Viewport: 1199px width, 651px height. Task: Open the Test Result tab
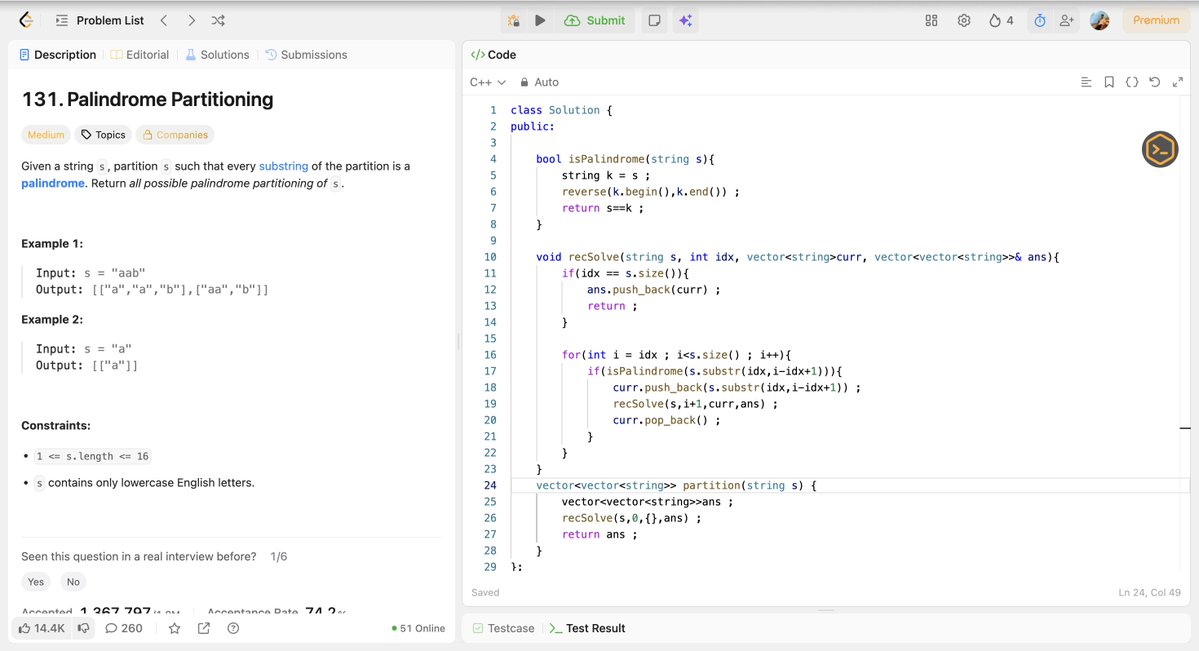click(x=587, y=628)
